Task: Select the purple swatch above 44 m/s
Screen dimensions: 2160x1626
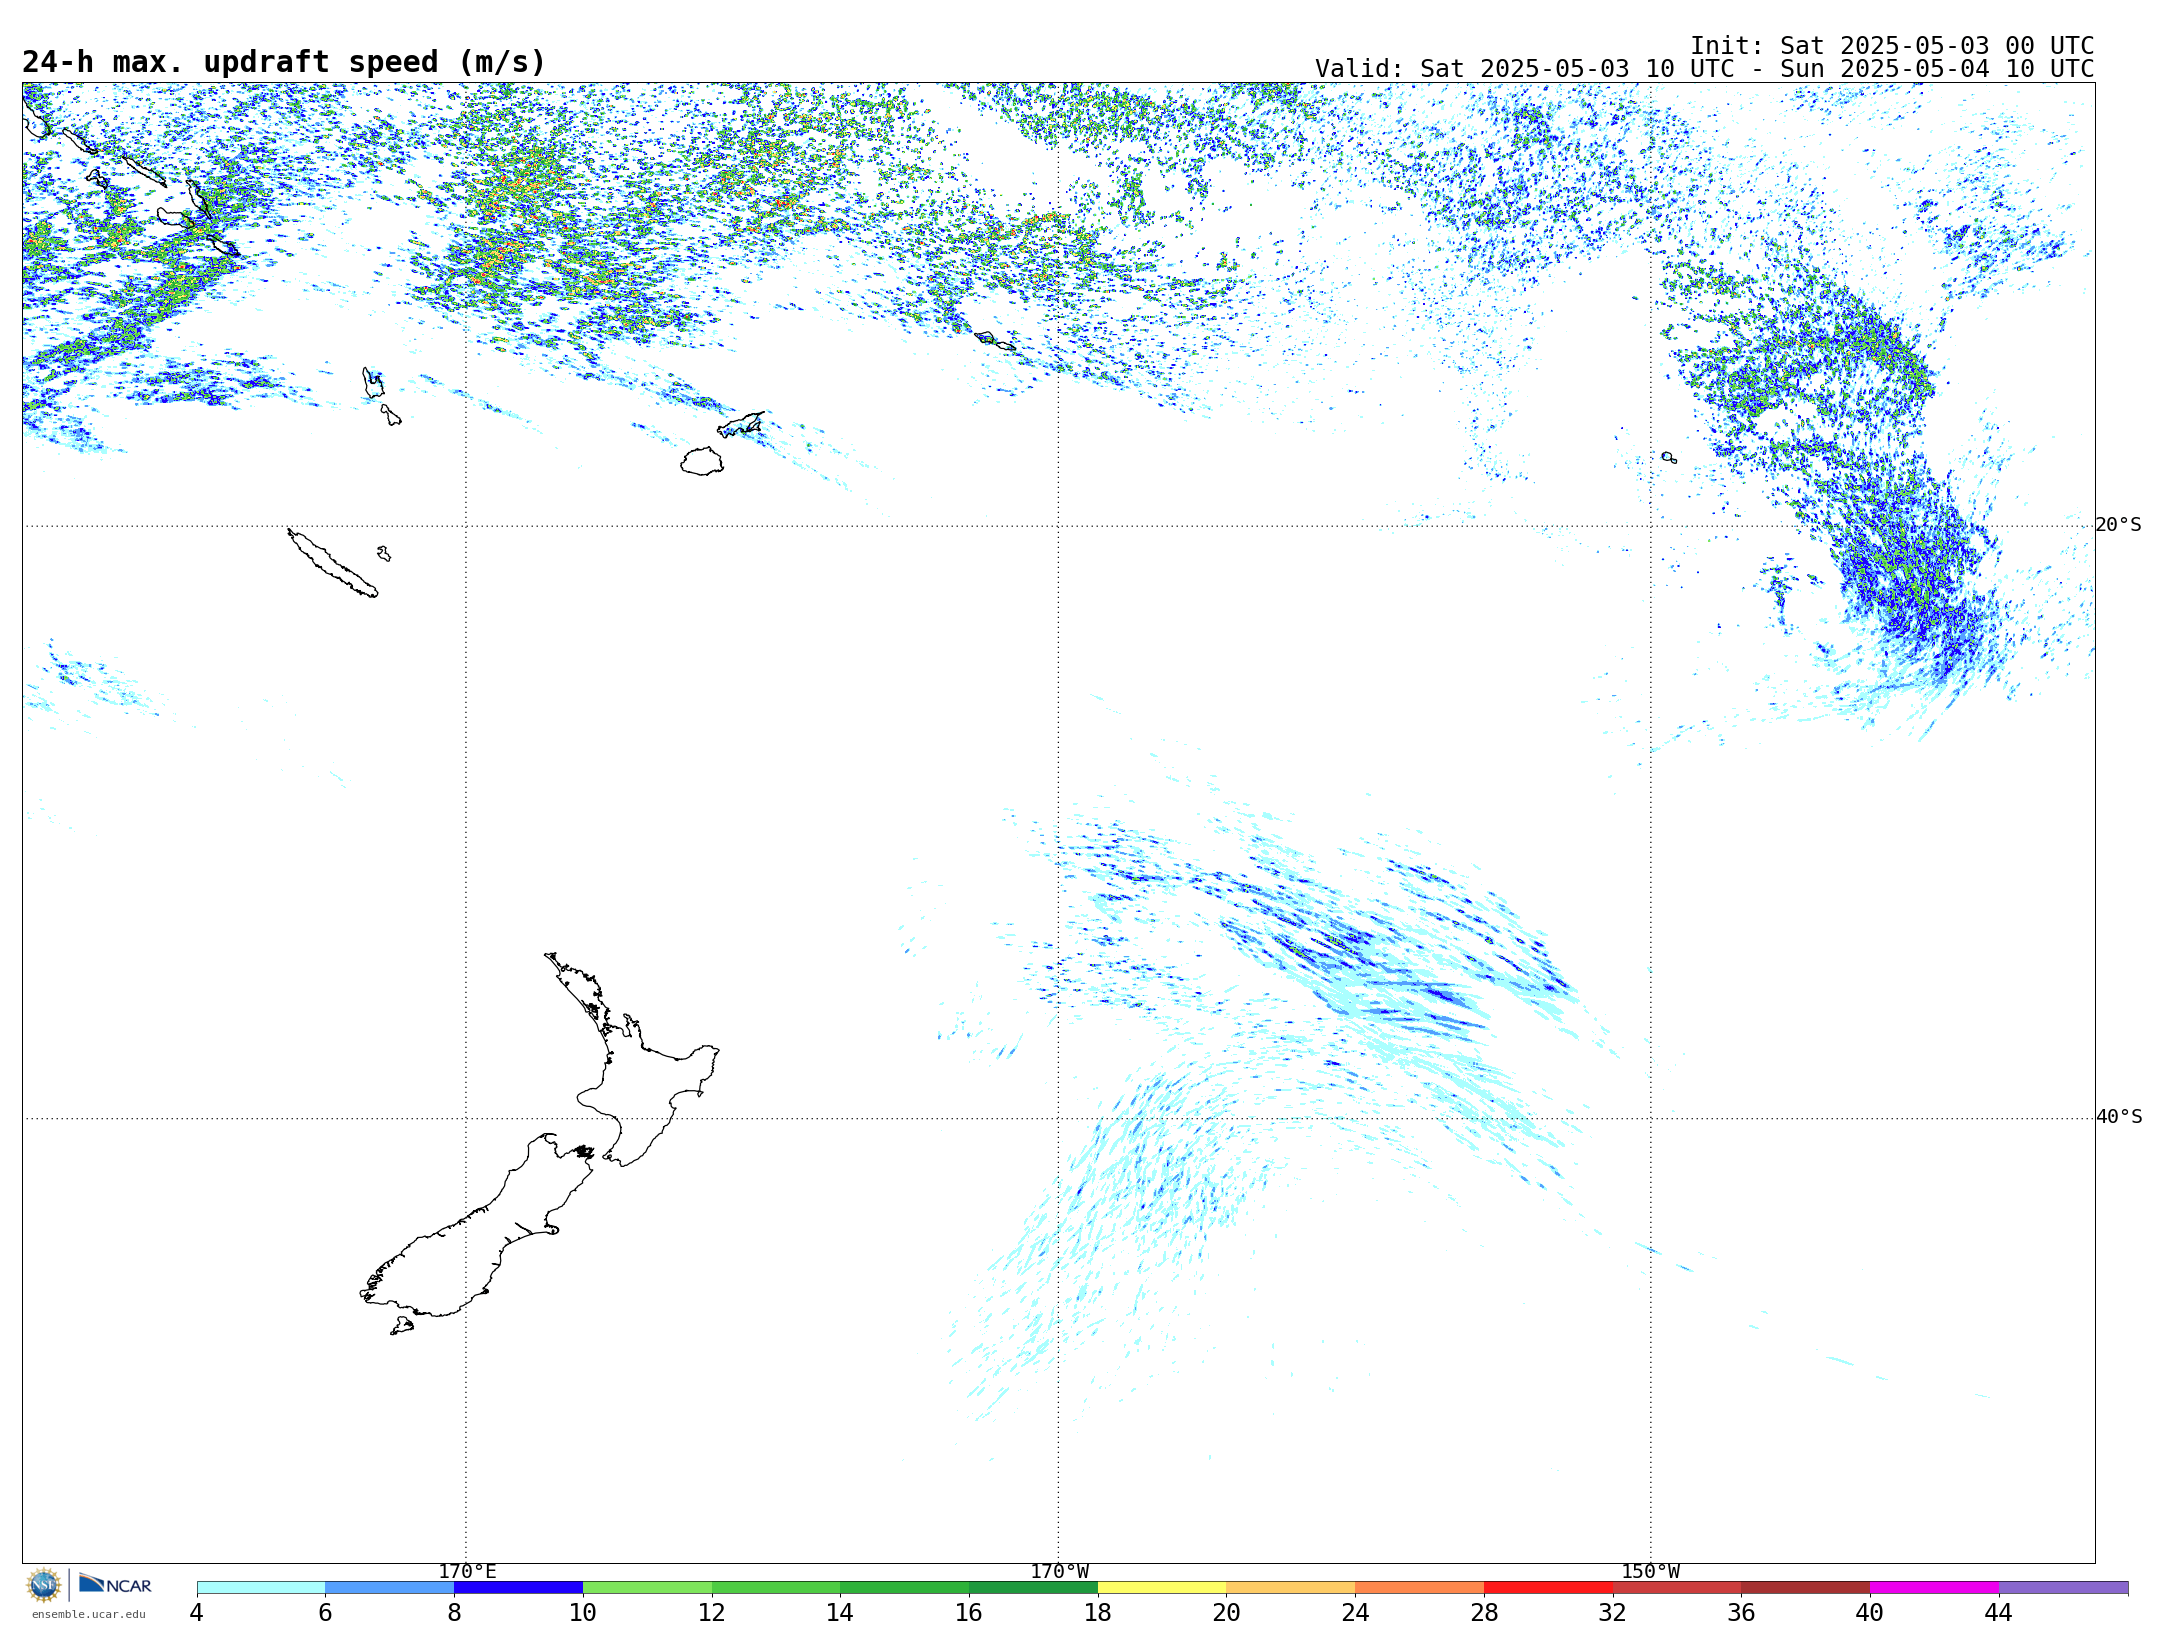Action: coord(2063,1588)
